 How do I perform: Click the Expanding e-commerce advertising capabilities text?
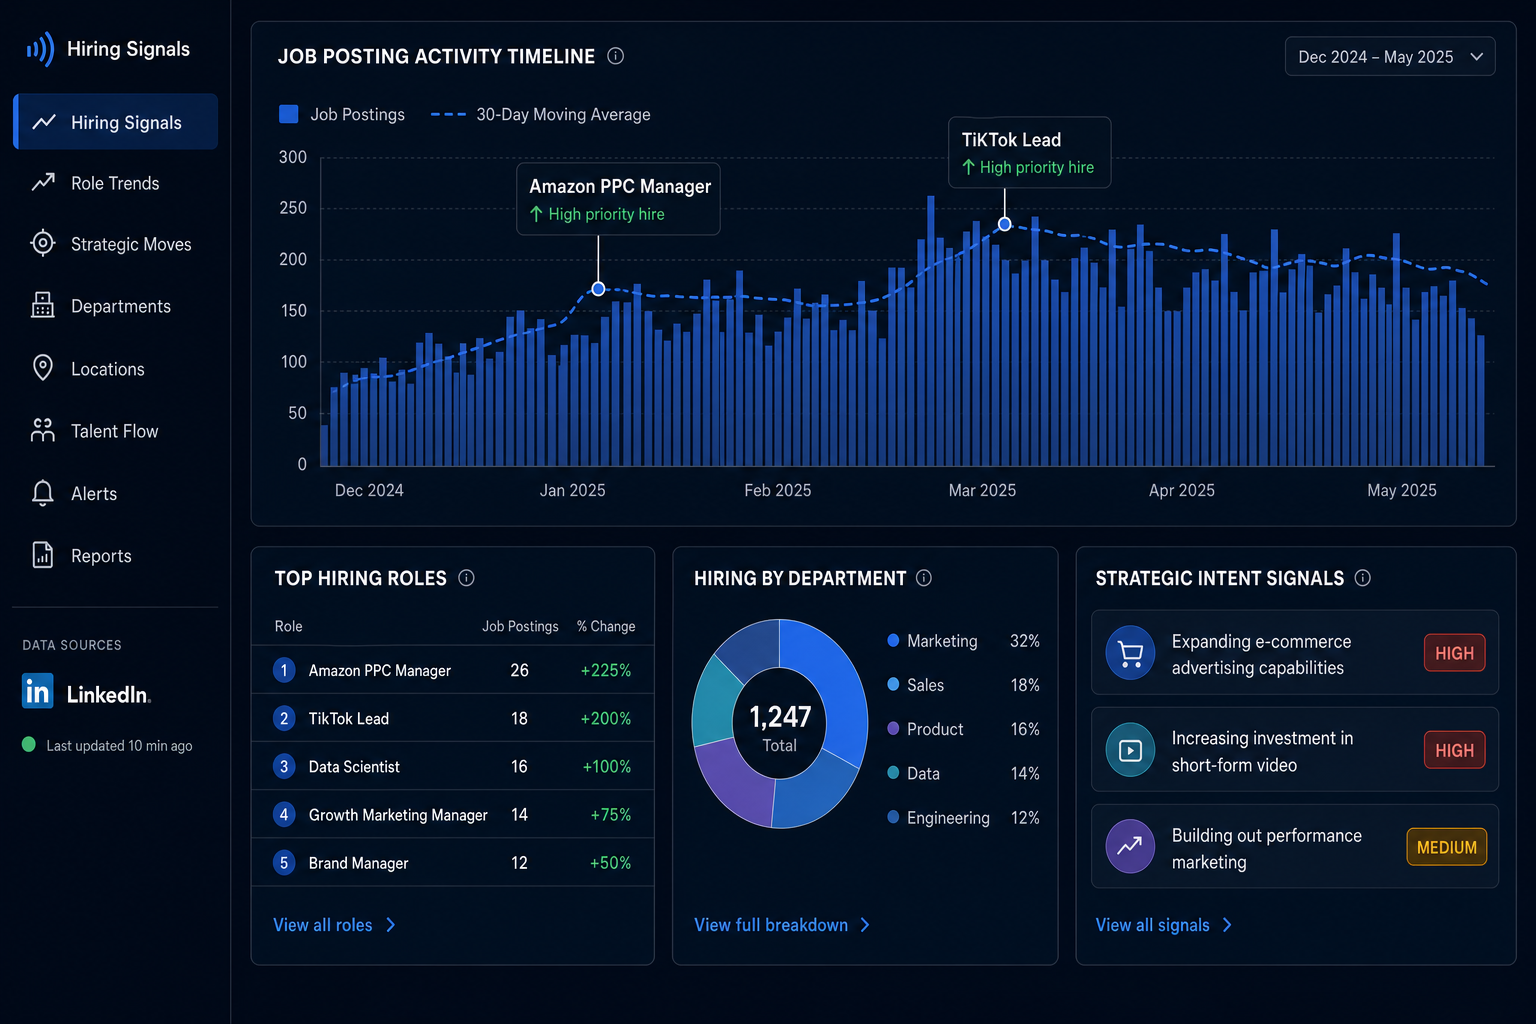coord(1261,654)
